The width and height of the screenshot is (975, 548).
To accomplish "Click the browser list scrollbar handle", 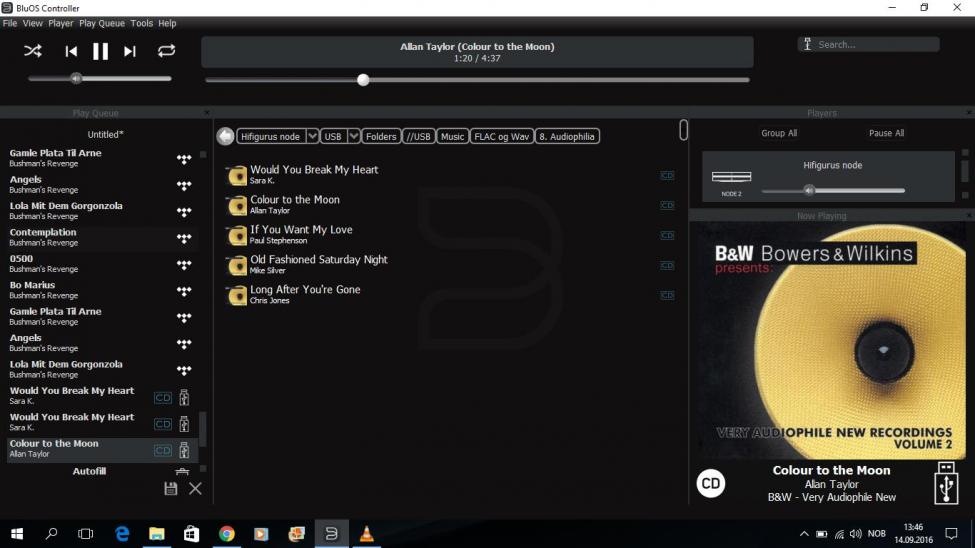I will pos(683,130).
